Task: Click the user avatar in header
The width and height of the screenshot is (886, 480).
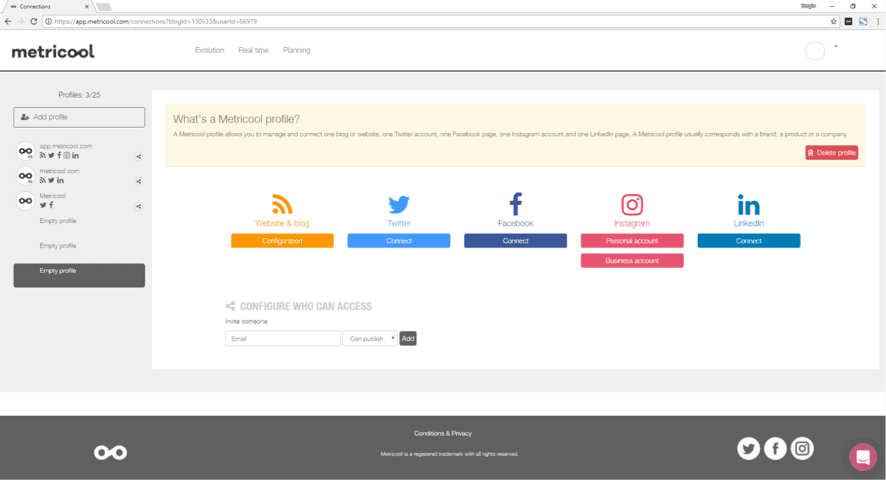Action: click(x=815, y=51)
